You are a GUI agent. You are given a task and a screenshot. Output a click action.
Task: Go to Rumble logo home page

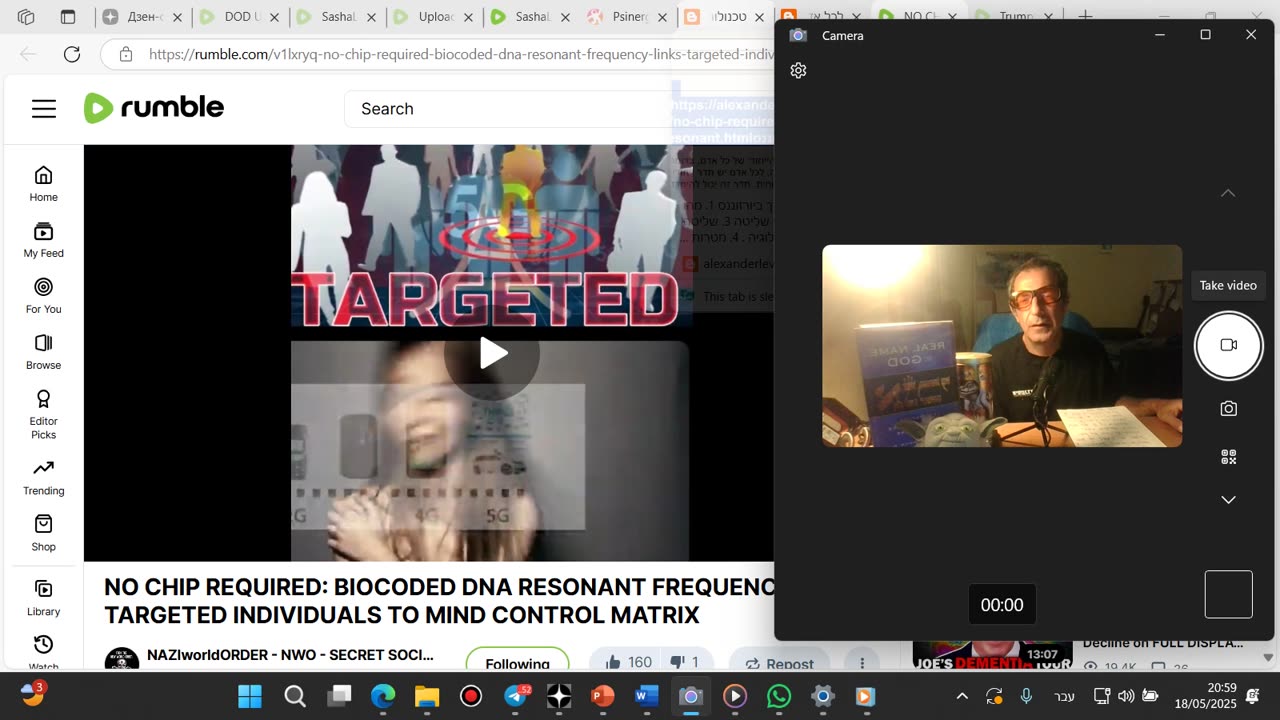pos(154,108)
